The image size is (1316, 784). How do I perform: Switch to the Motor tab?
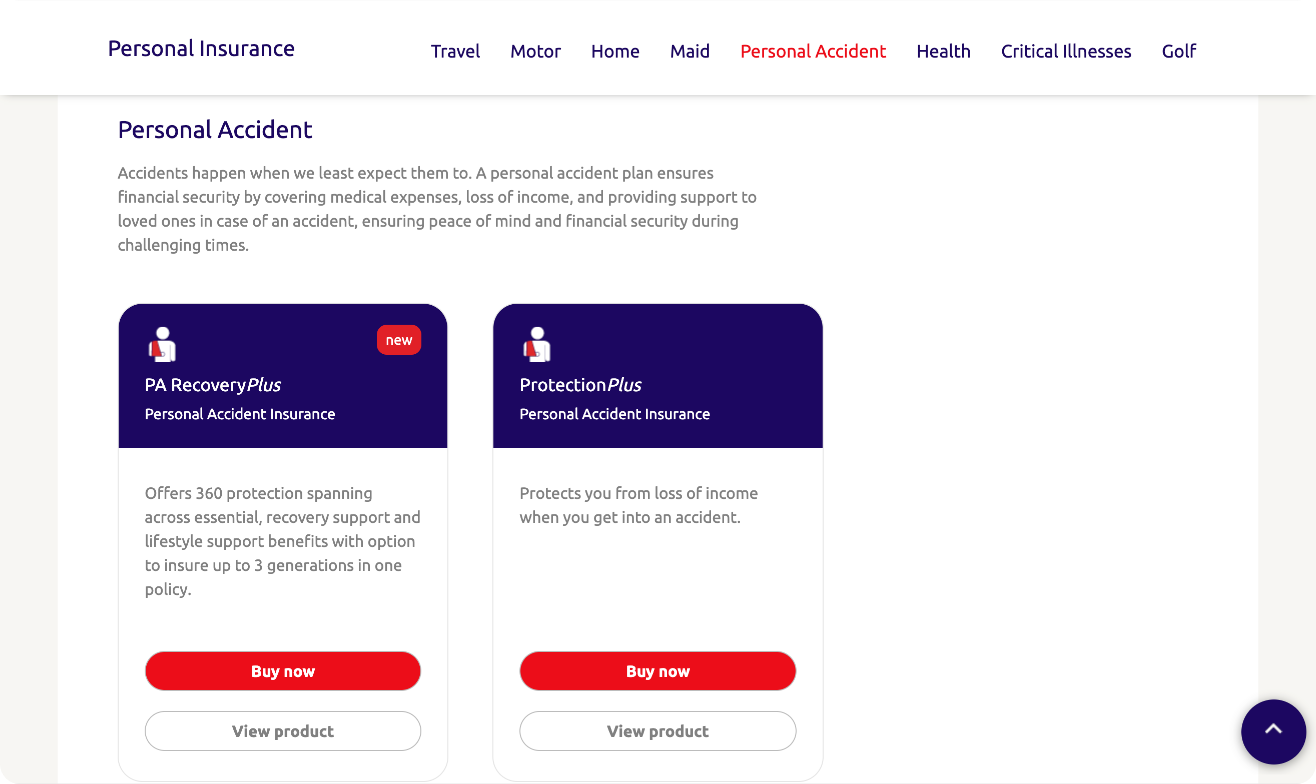[535, 51]
